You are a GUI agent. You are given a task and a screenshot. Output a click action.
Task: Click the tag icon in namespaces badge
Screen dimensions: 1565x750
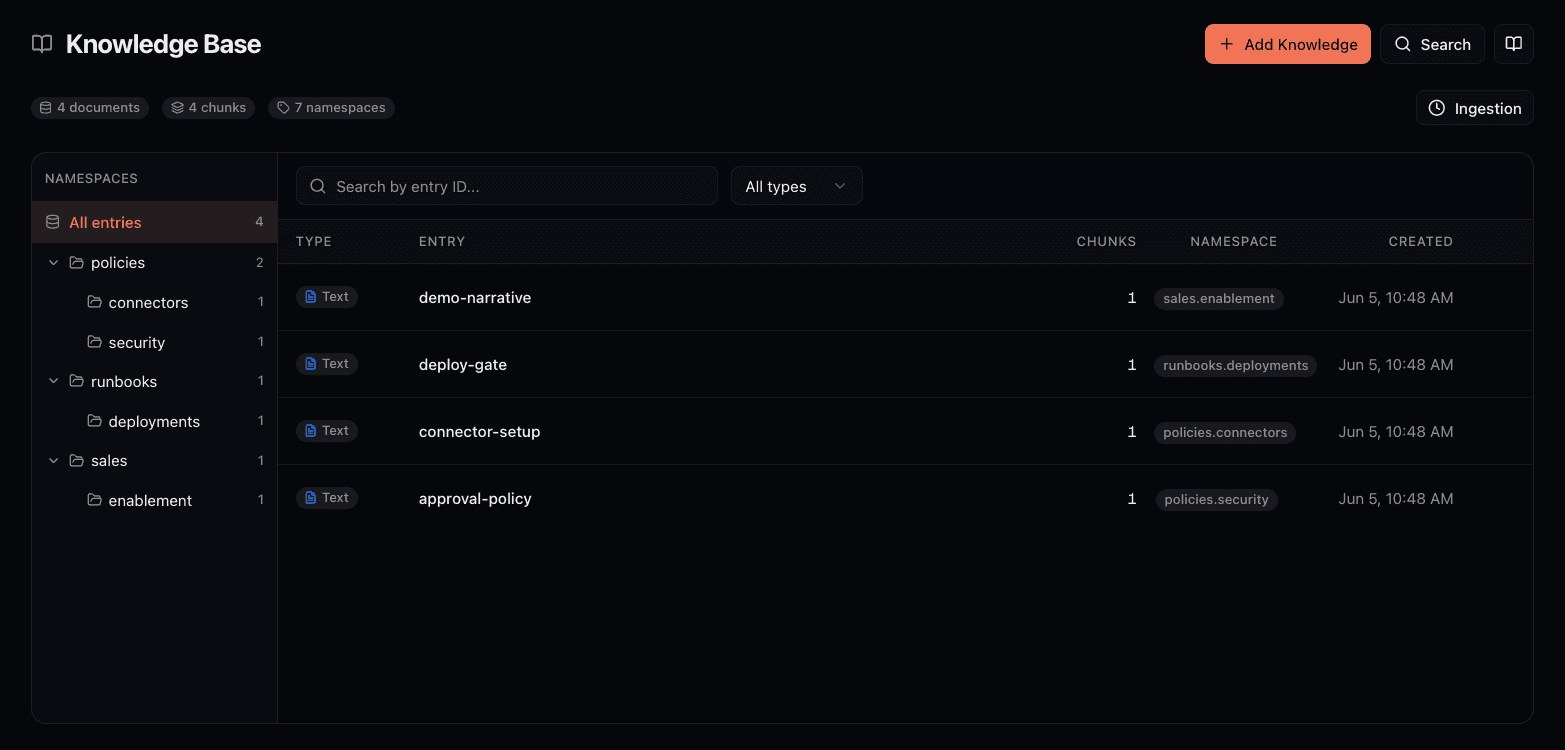click(283, 108)
